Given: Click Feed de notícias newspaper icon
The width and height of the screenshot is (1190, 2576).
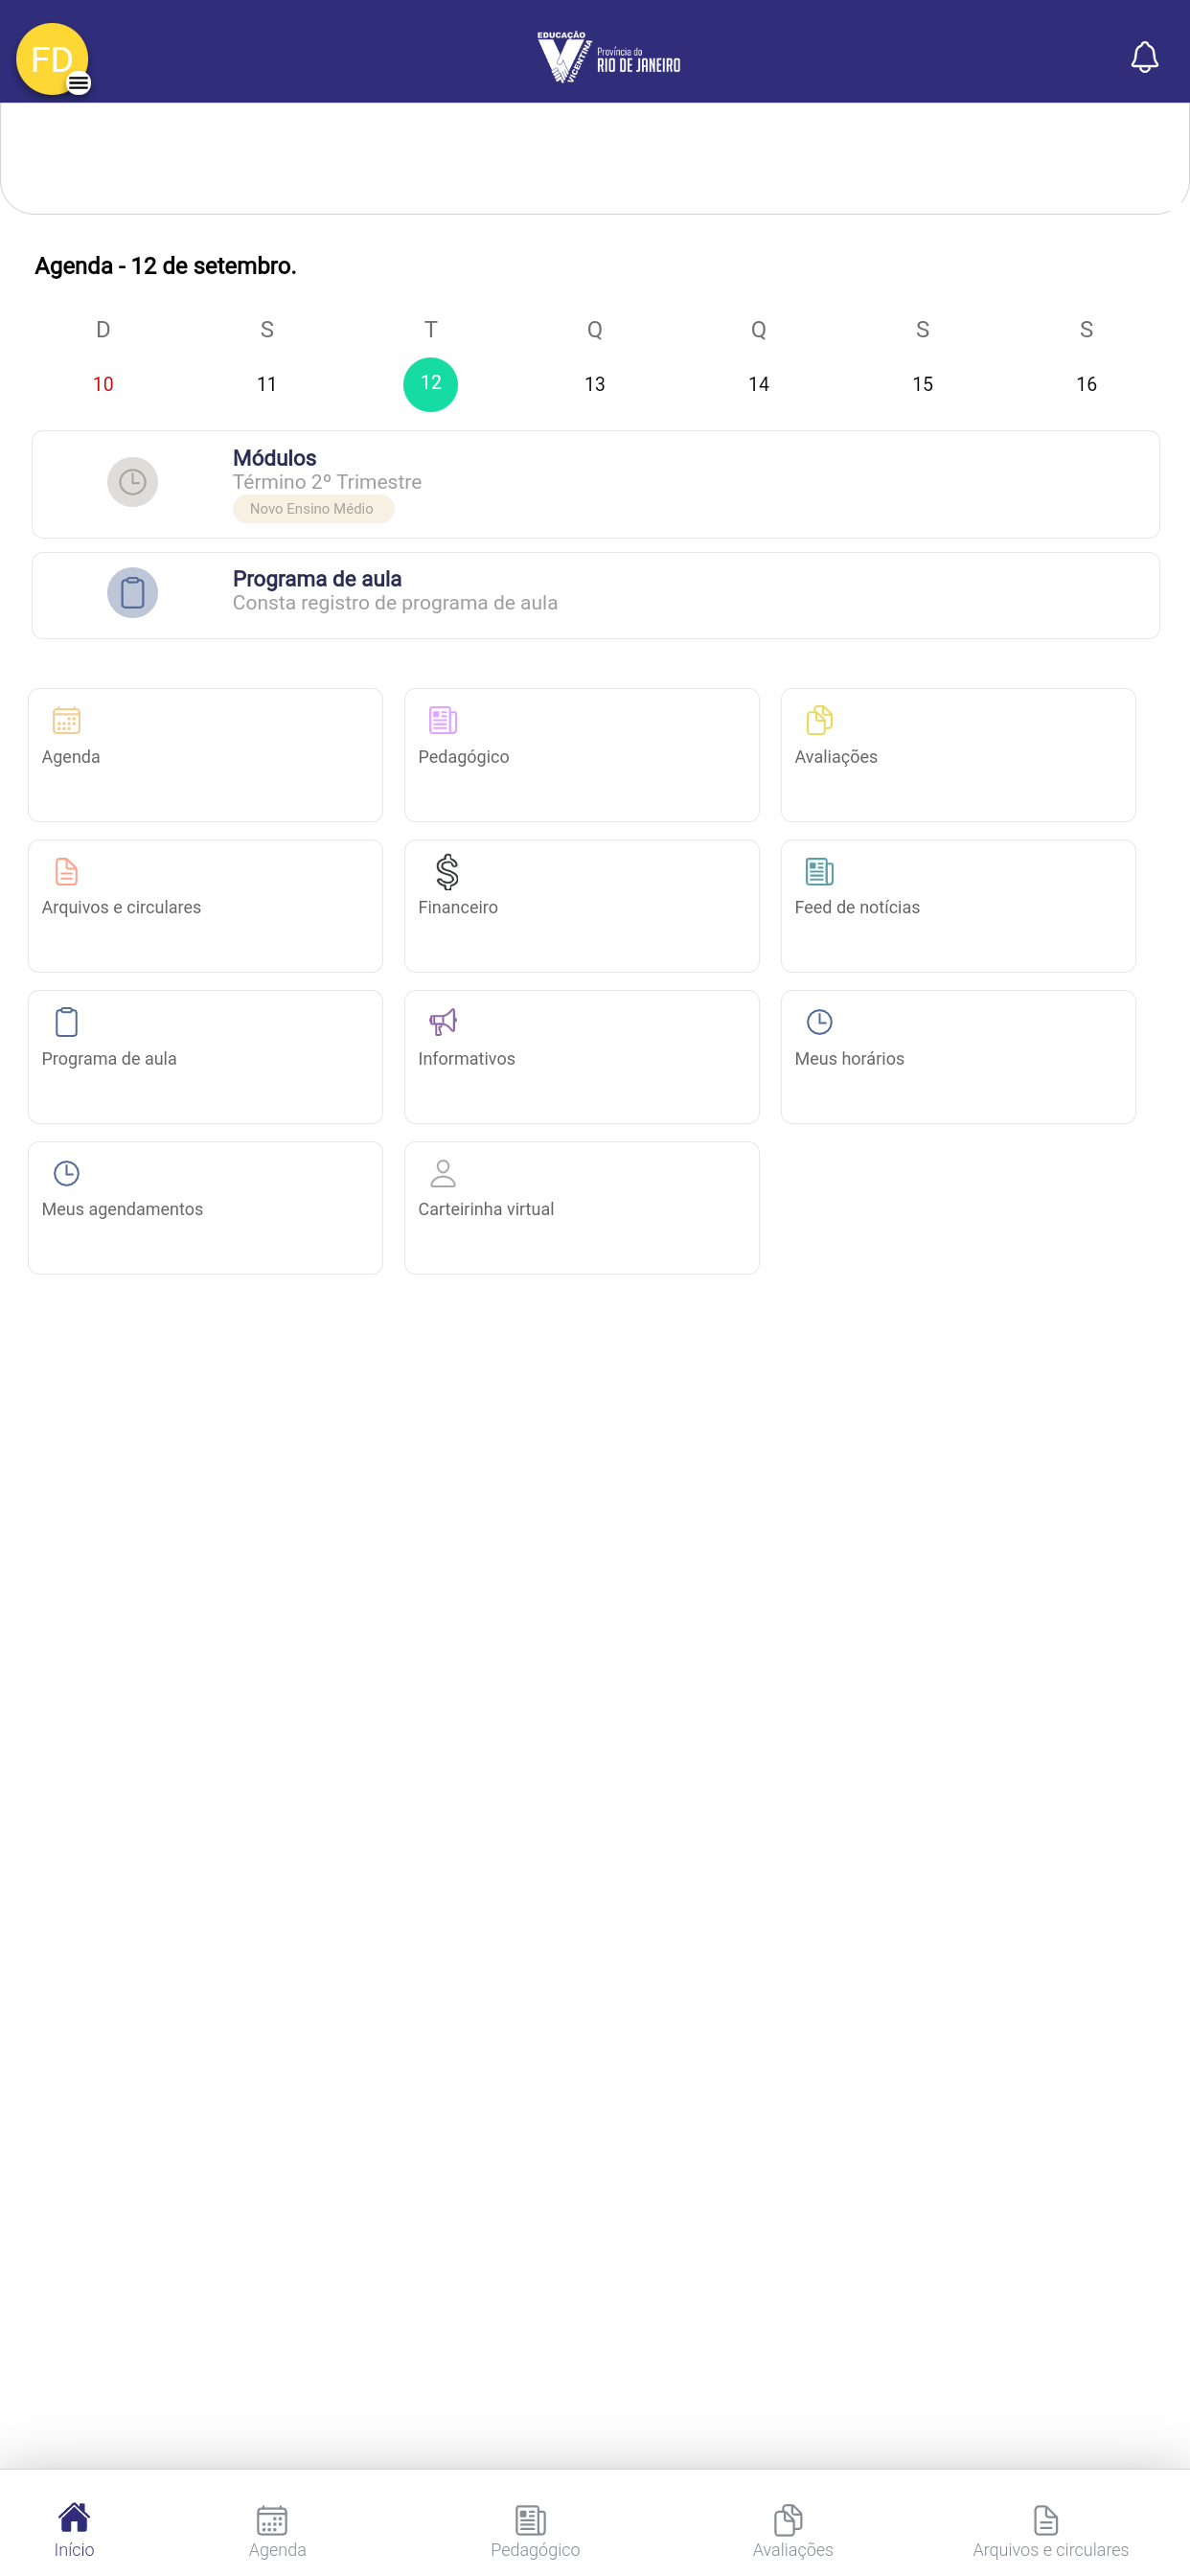Looking at the screenshot, I should pyautogui.click(x=819, y=871).
